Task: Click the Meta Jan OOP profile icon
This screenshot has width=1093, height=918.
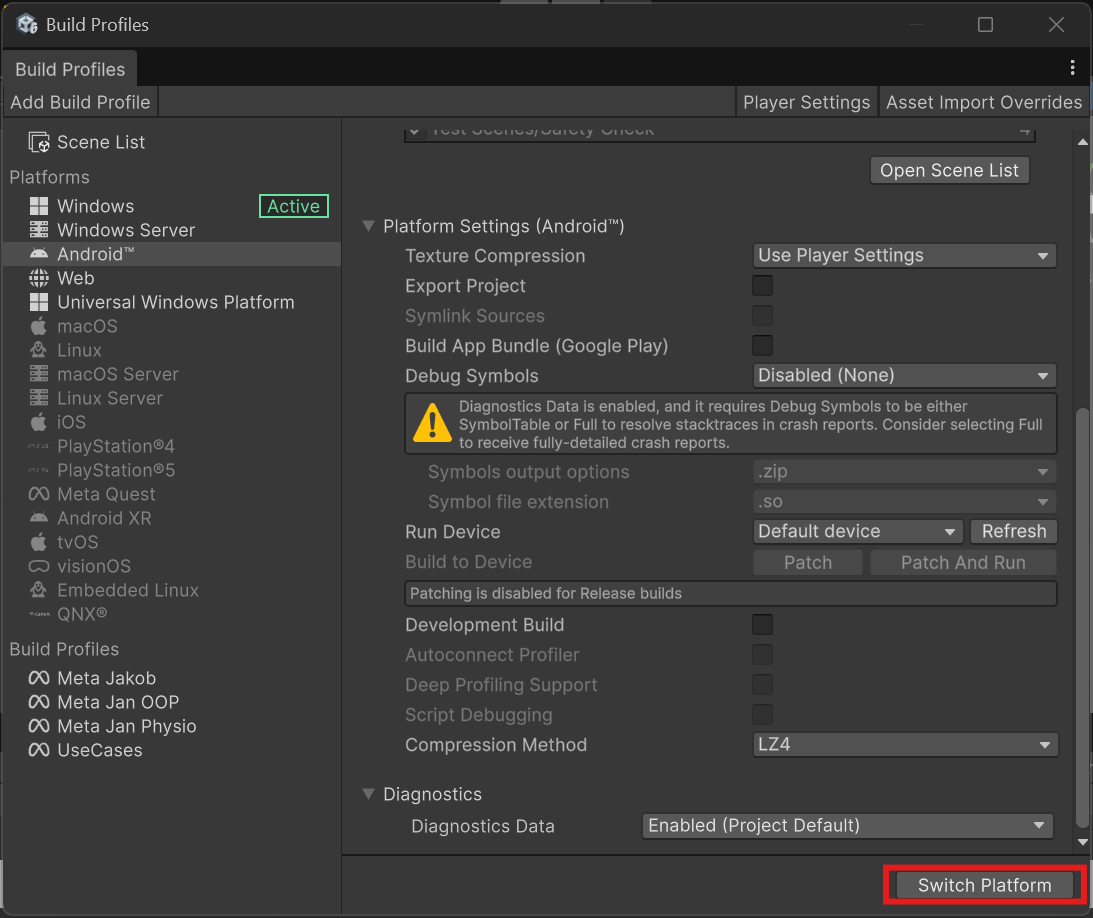Action: click(x=39, y=702)
